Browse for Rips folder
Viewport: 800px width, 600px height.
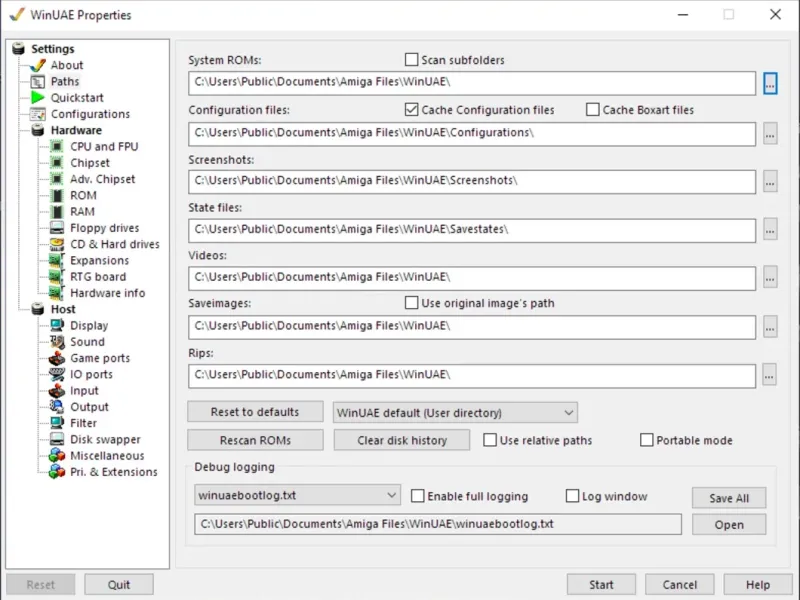point(770,376)
